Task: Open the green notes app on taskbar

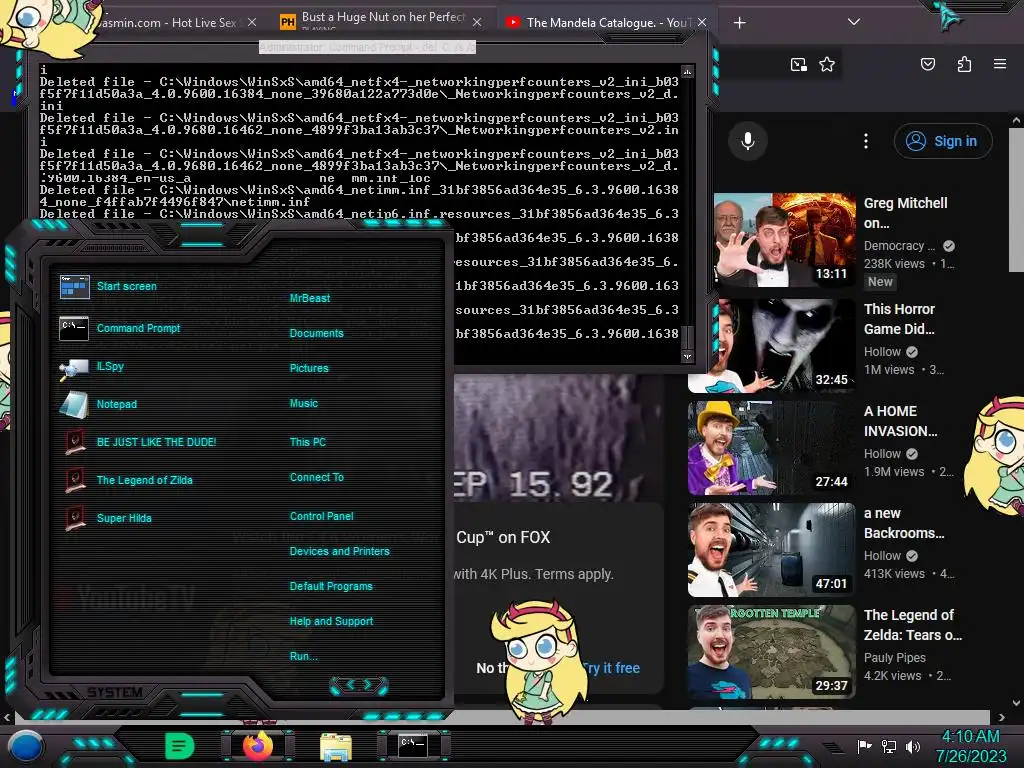Action: (x=179, y=746)
